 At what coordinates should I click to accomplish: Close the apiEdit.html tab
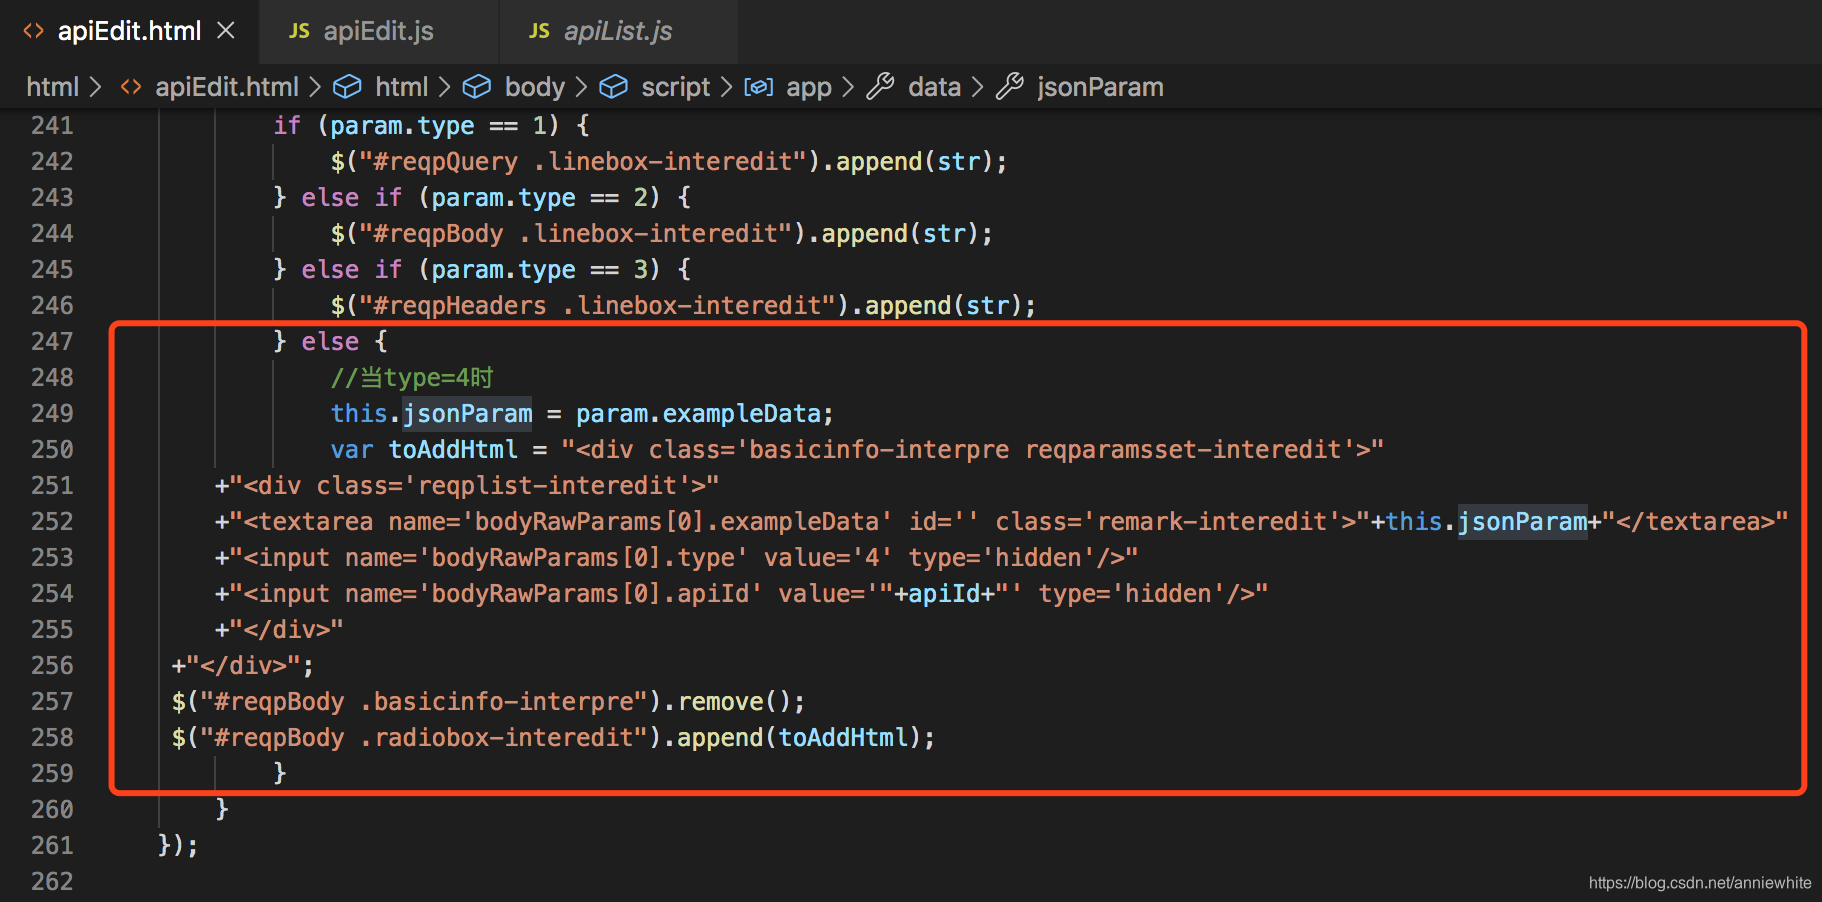coord(226,31)
